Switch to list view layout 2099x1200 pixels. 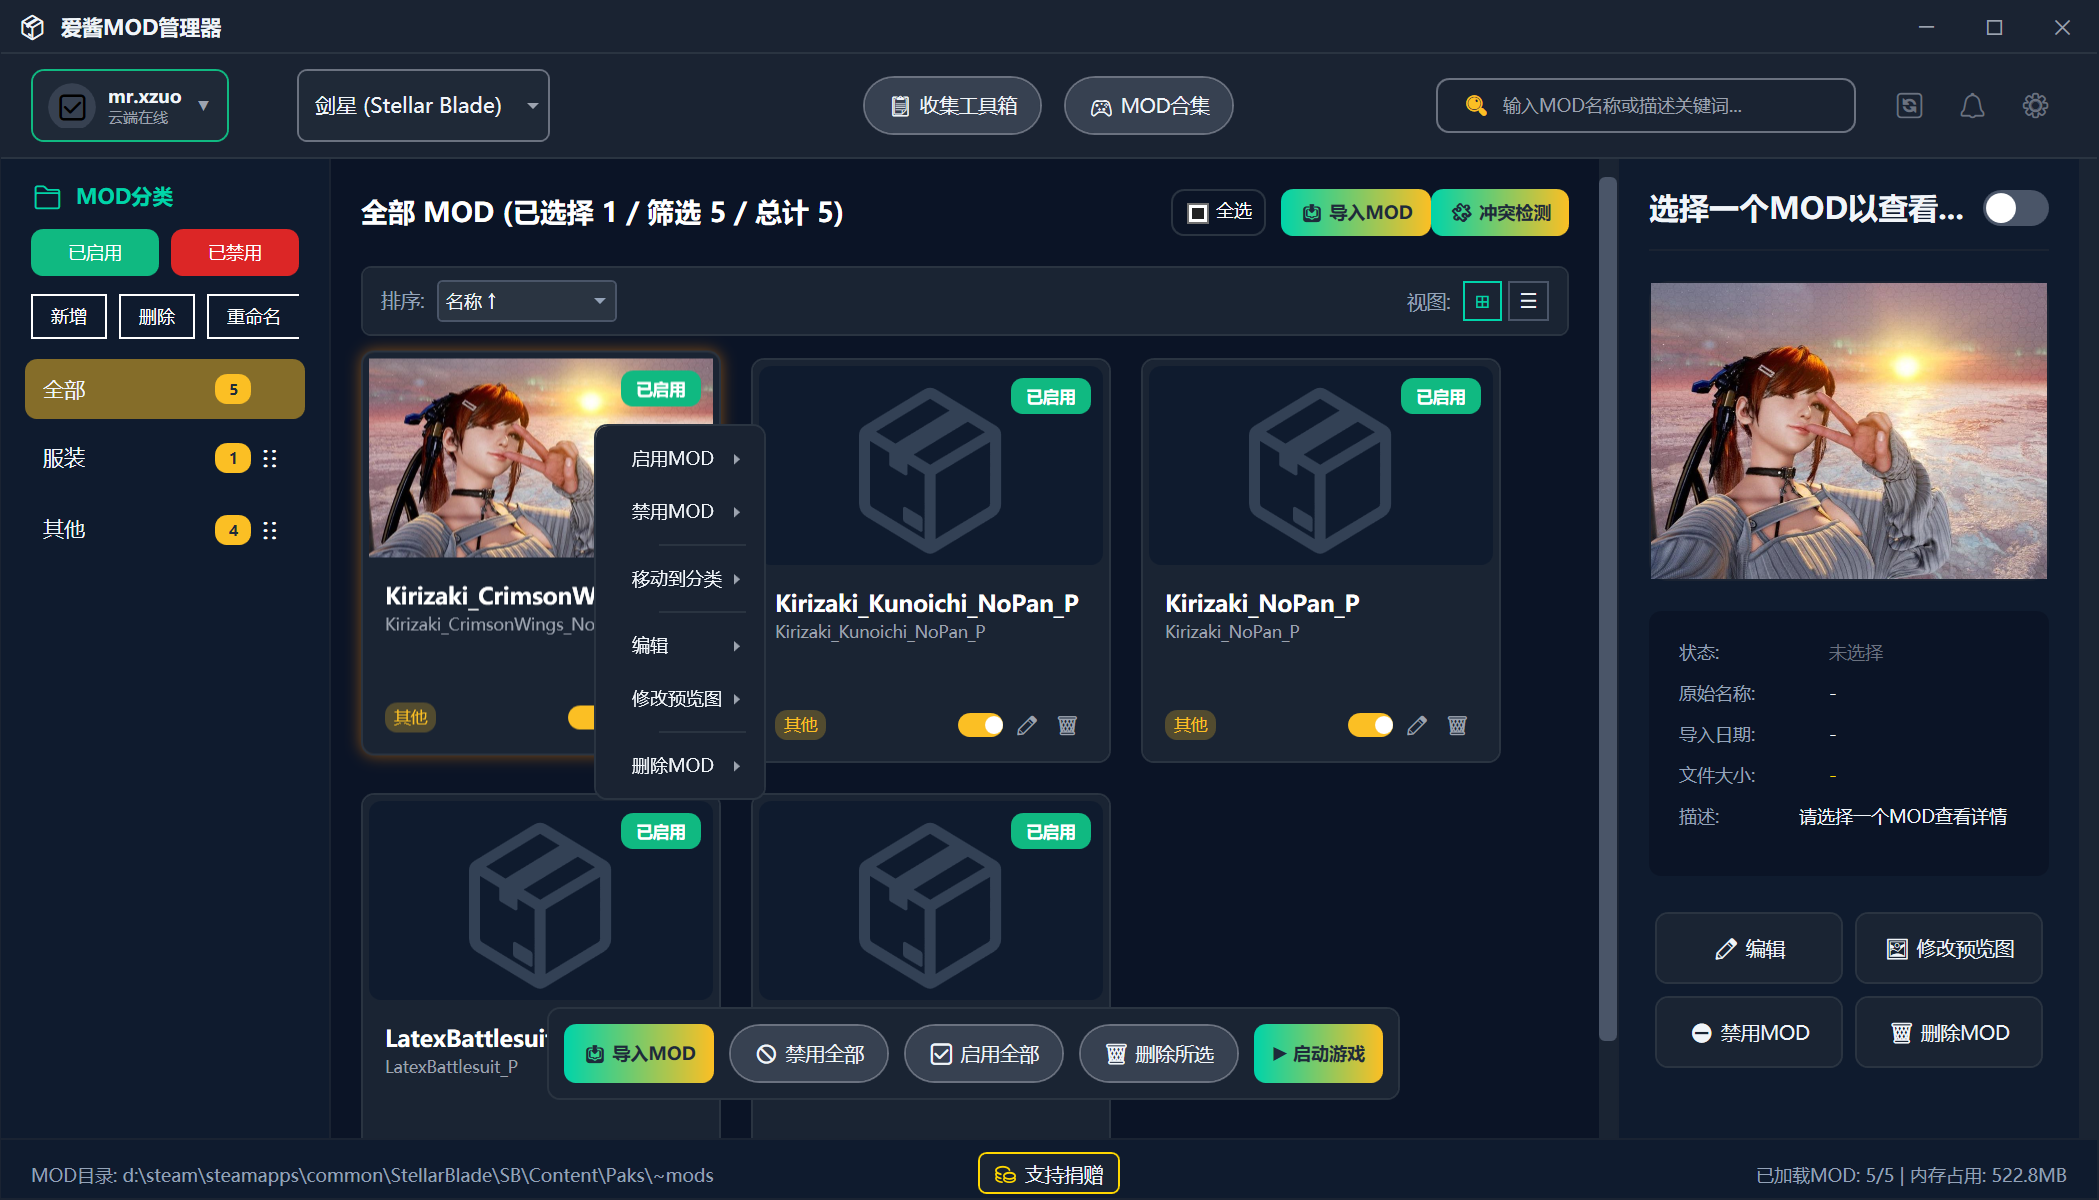click(1528, 300)
